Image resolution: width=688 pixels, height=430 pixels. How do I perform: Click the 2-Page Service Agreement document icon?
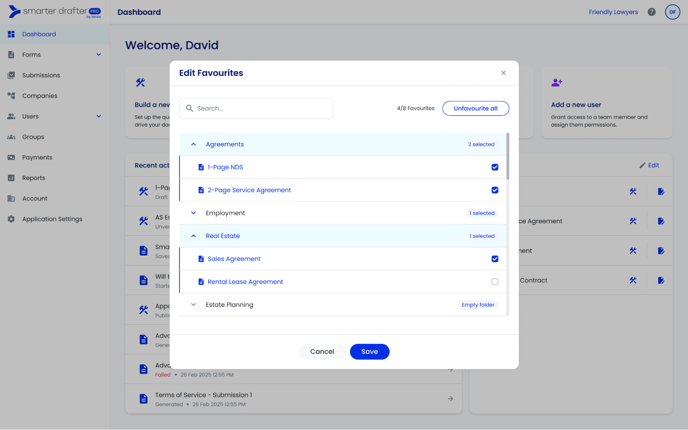pyautogui.click(x=201, y=190)
